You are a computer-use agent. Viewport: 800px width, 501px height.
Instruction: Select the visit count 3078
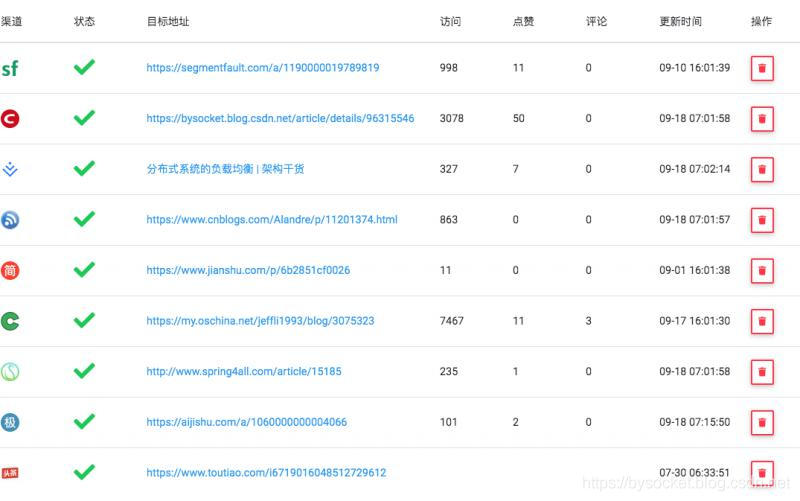(x=452, y=118)
